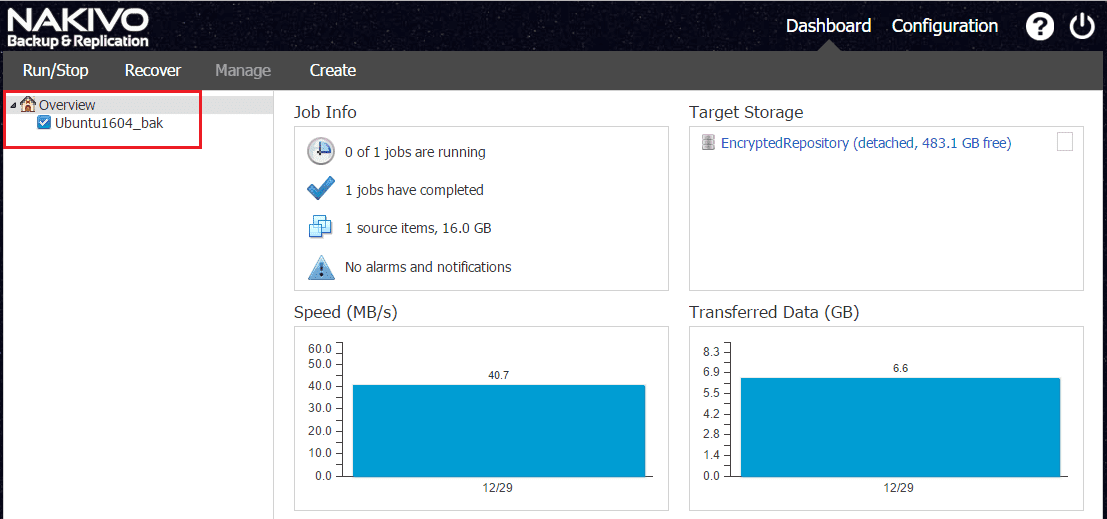Image resolution: width=1107 pixels, height=519 pixels.
Task: Select the Ubuntu1604_bak job
Action: pos(109,123)
